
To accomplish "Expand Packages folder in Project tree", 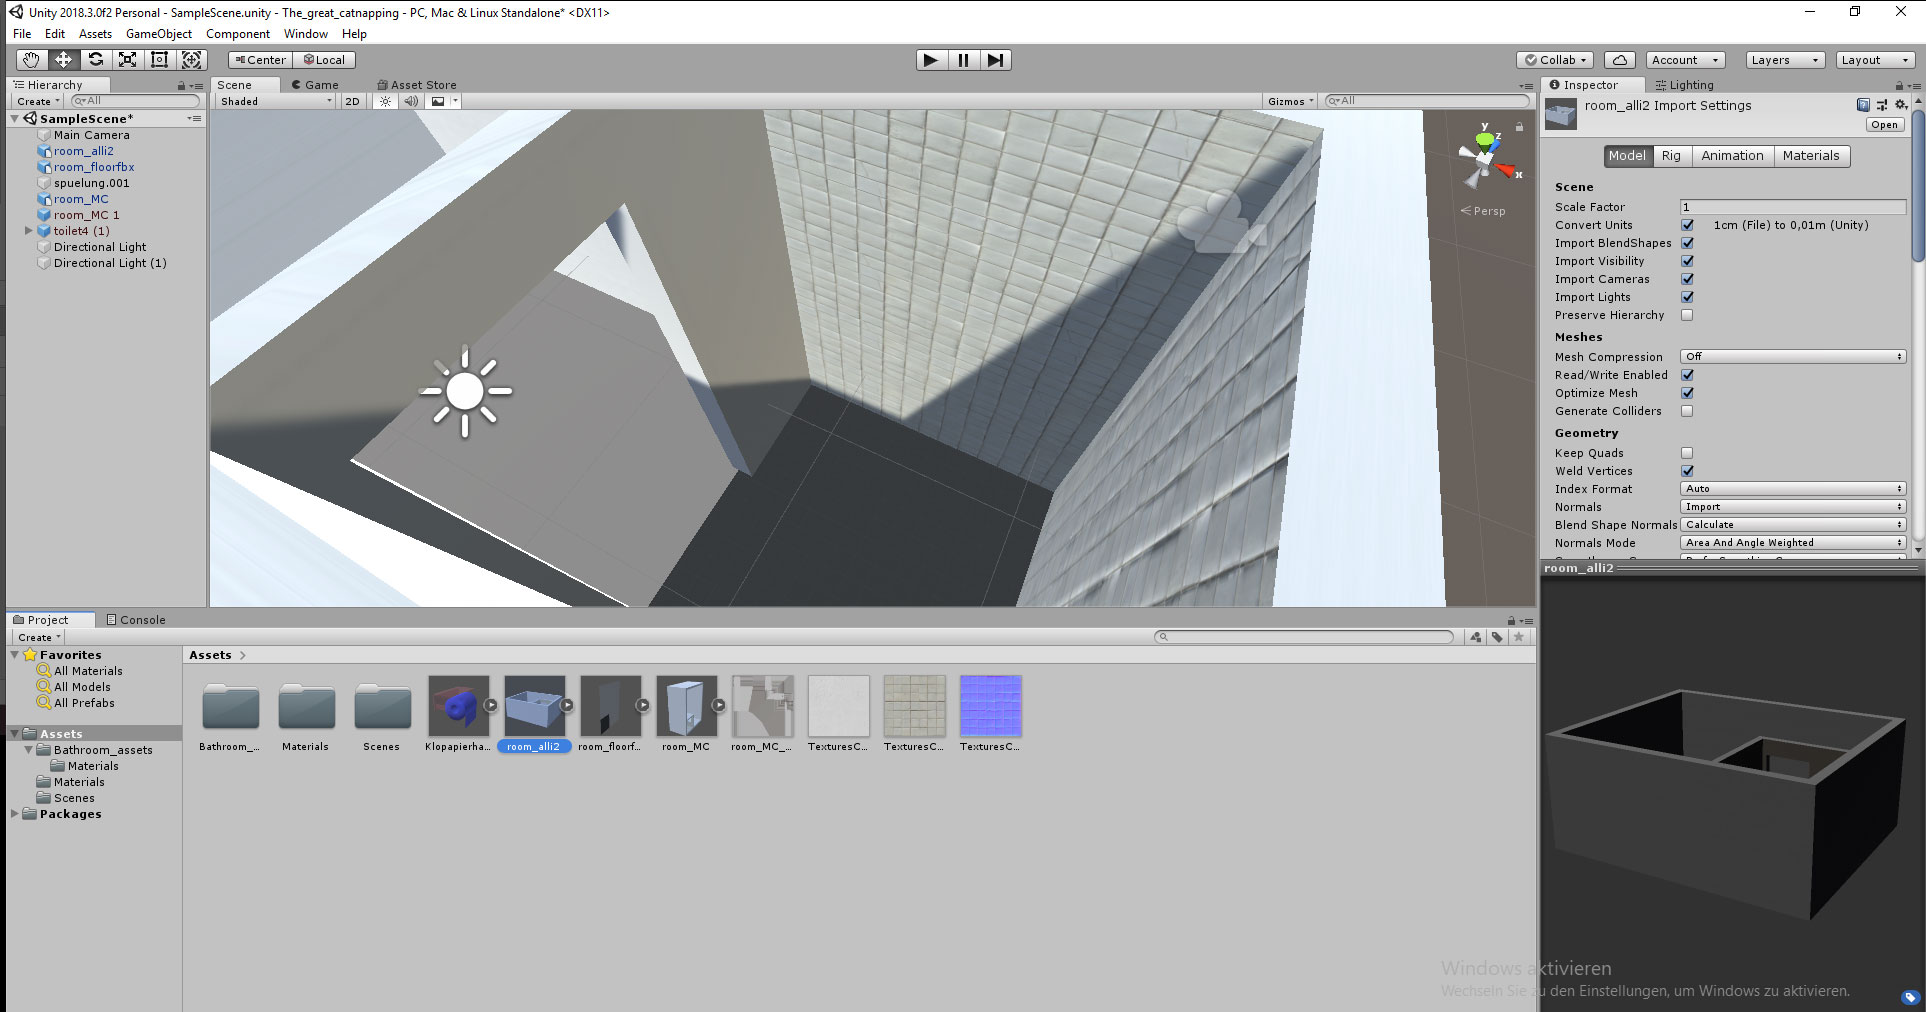I will click(15, 814).
